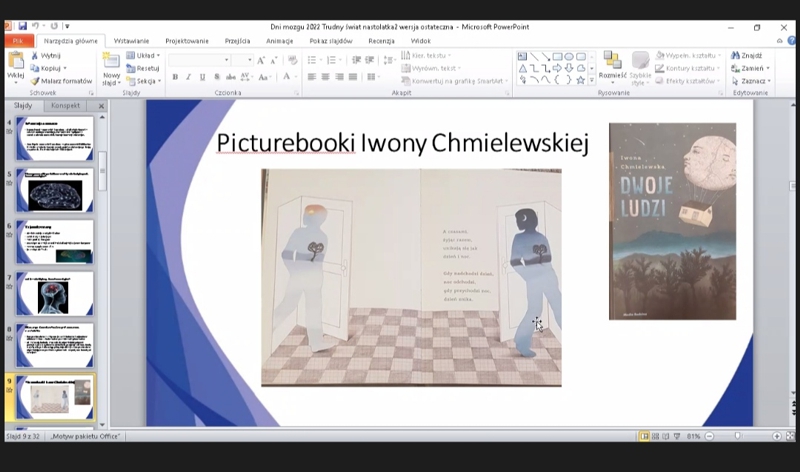Screen dimensions: 800x472
Task: Click the zoom out minus button
Action: [x=709, y=436]
